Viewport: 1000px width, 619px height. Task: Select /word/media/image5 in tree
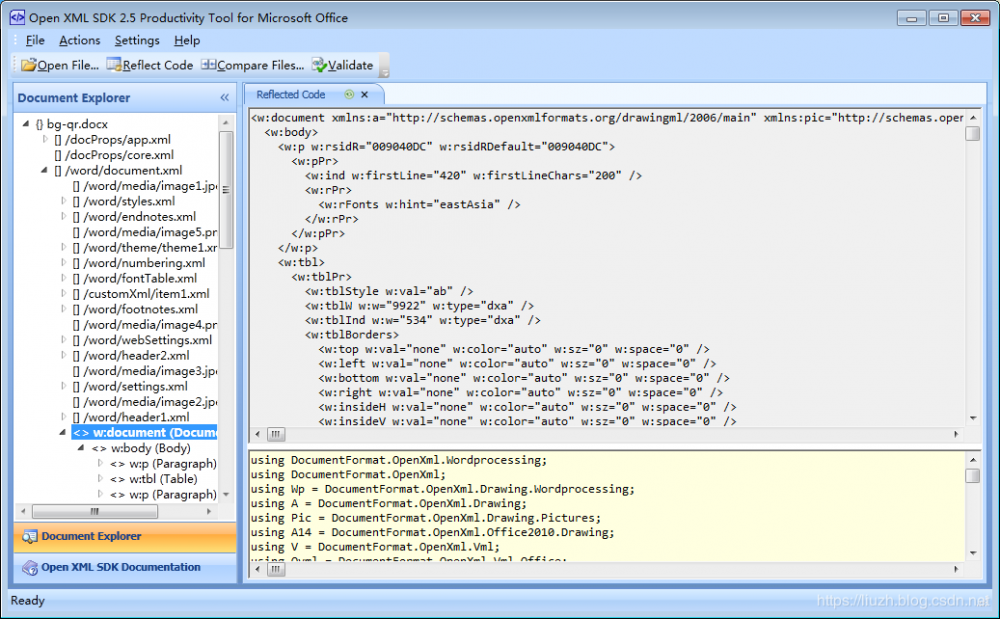[x=145, y=232]
